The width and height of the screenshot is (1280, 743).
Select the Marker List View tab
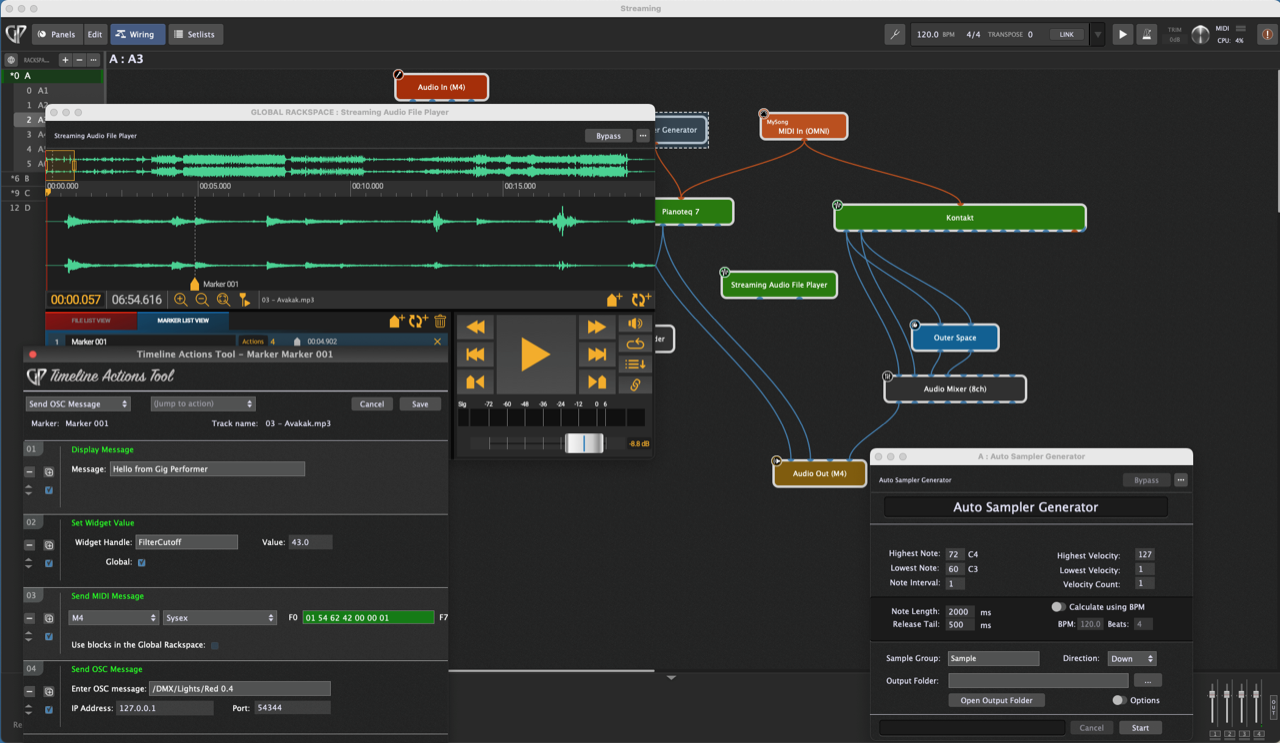[183, 321]
